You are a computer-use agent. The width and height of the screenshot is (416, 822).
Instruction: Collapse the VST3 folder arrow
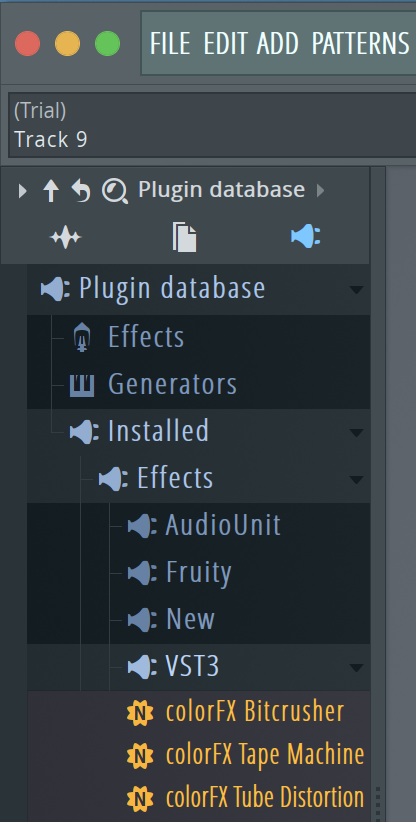pos(356,667)
